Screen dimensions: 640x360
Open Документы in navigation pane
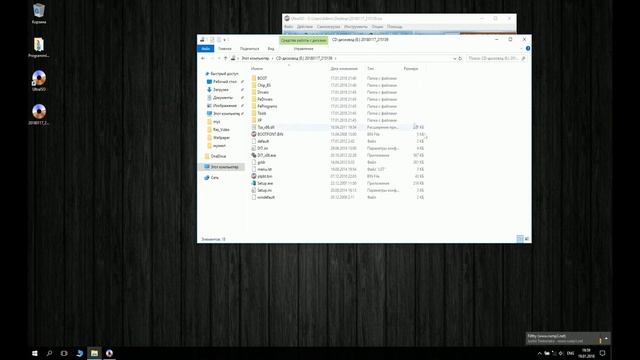point(223,98)
